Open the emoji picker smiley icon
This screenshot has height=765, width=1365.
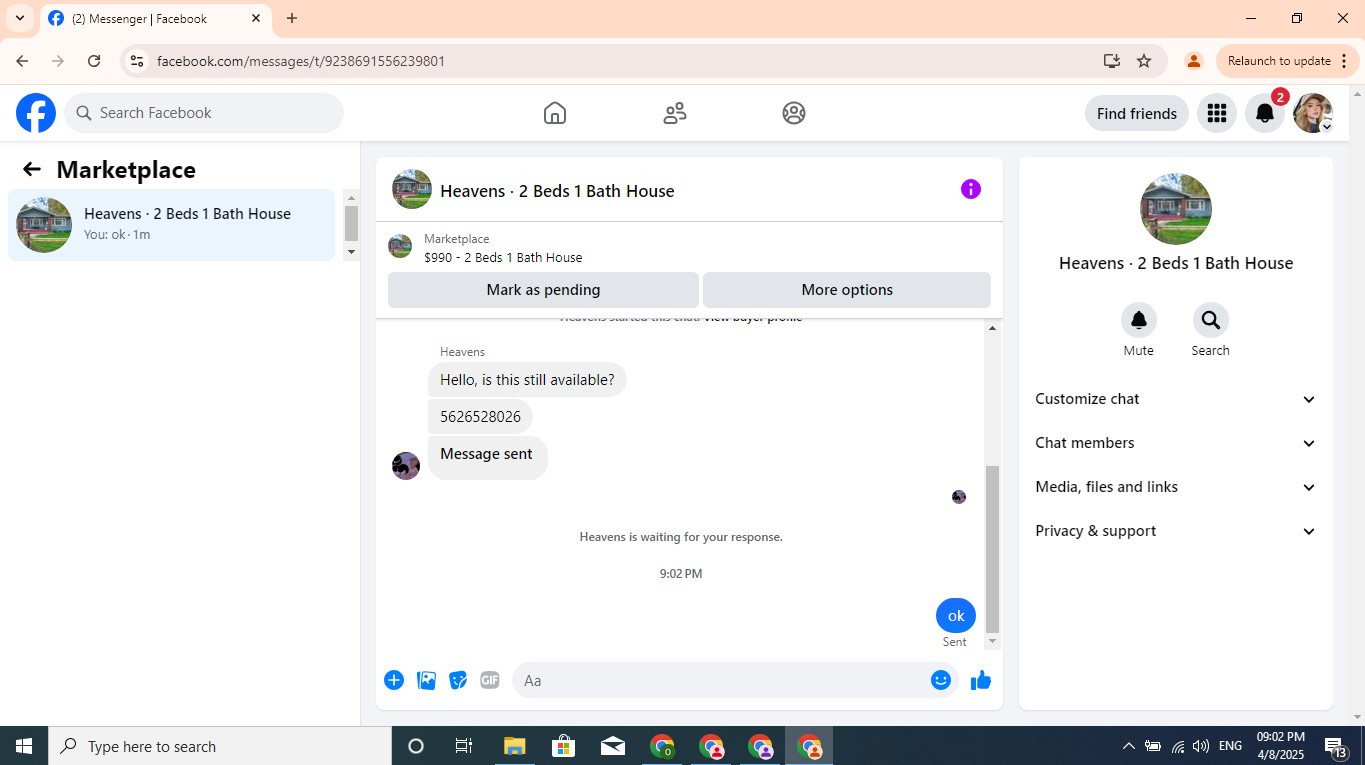[x=941, y=680]
